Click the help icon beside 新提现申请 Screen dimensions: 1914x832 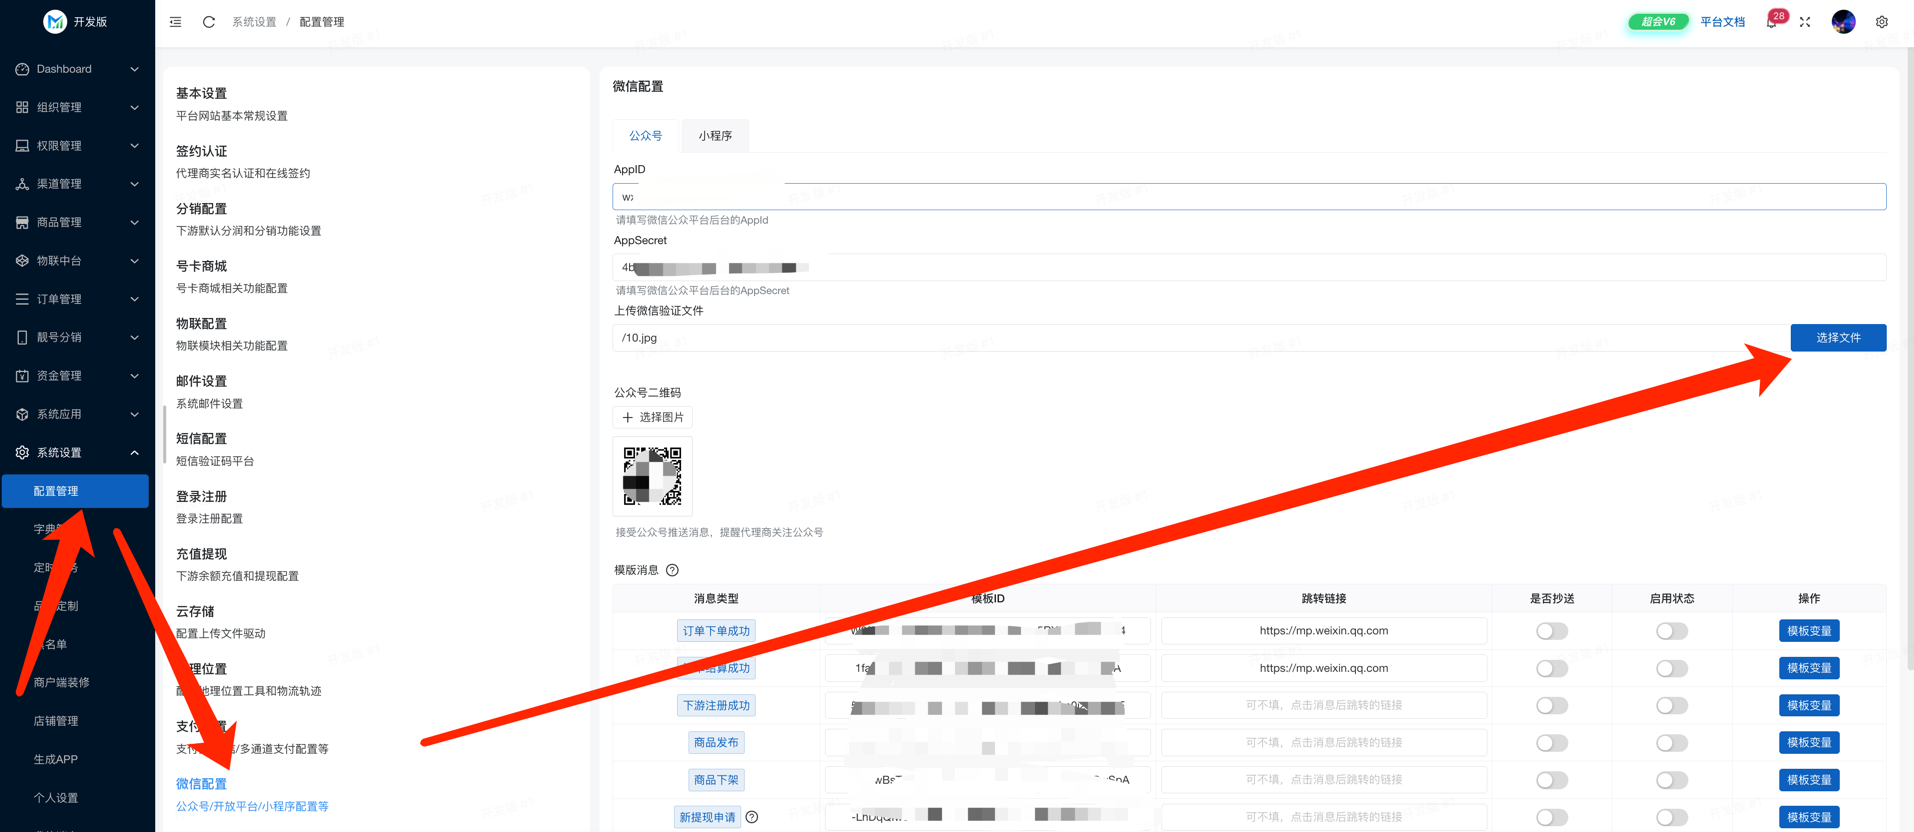click(x=752, y=817)
